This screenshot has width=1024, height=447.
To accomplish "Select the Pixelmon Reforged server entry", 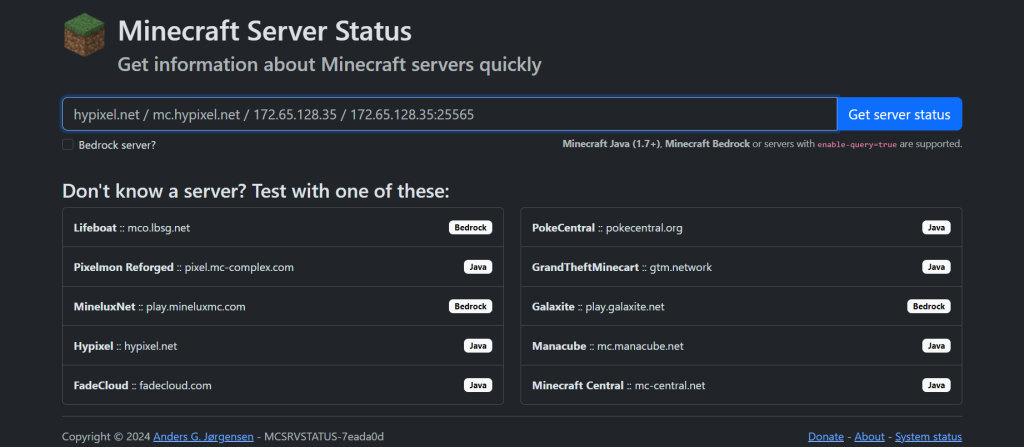I will [283, 267].
